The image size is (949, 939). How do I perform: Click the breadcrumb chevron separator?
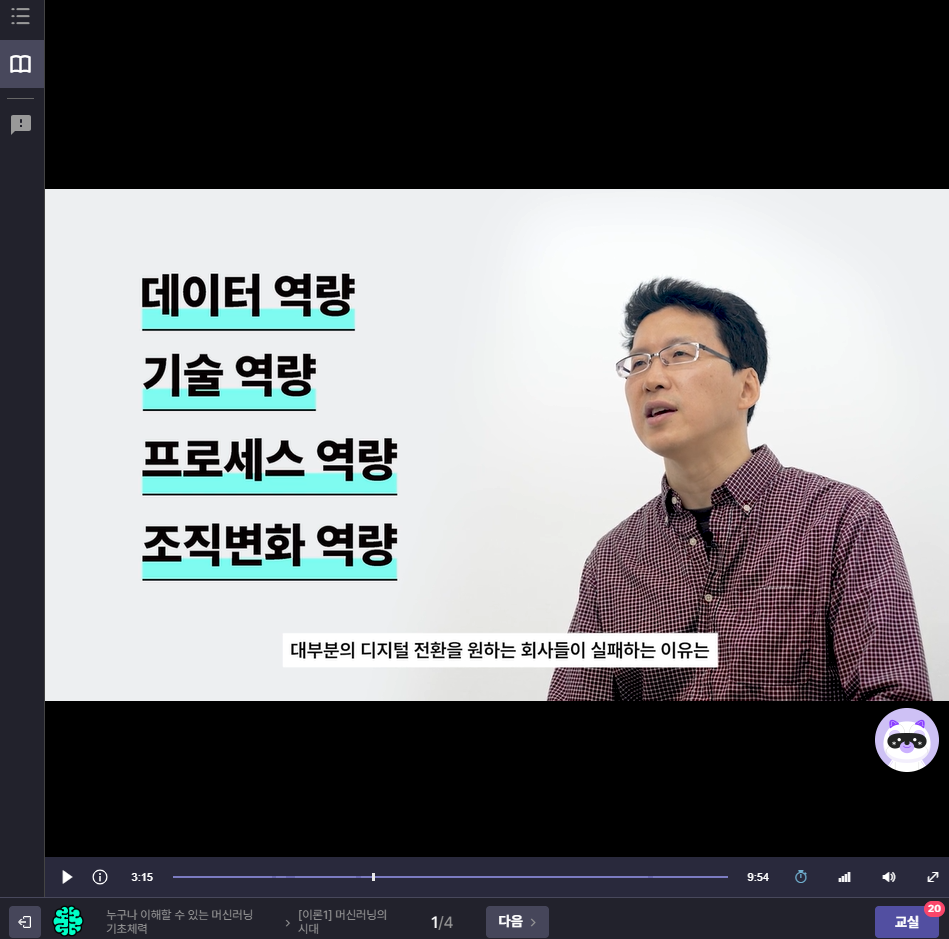(287, 923)
